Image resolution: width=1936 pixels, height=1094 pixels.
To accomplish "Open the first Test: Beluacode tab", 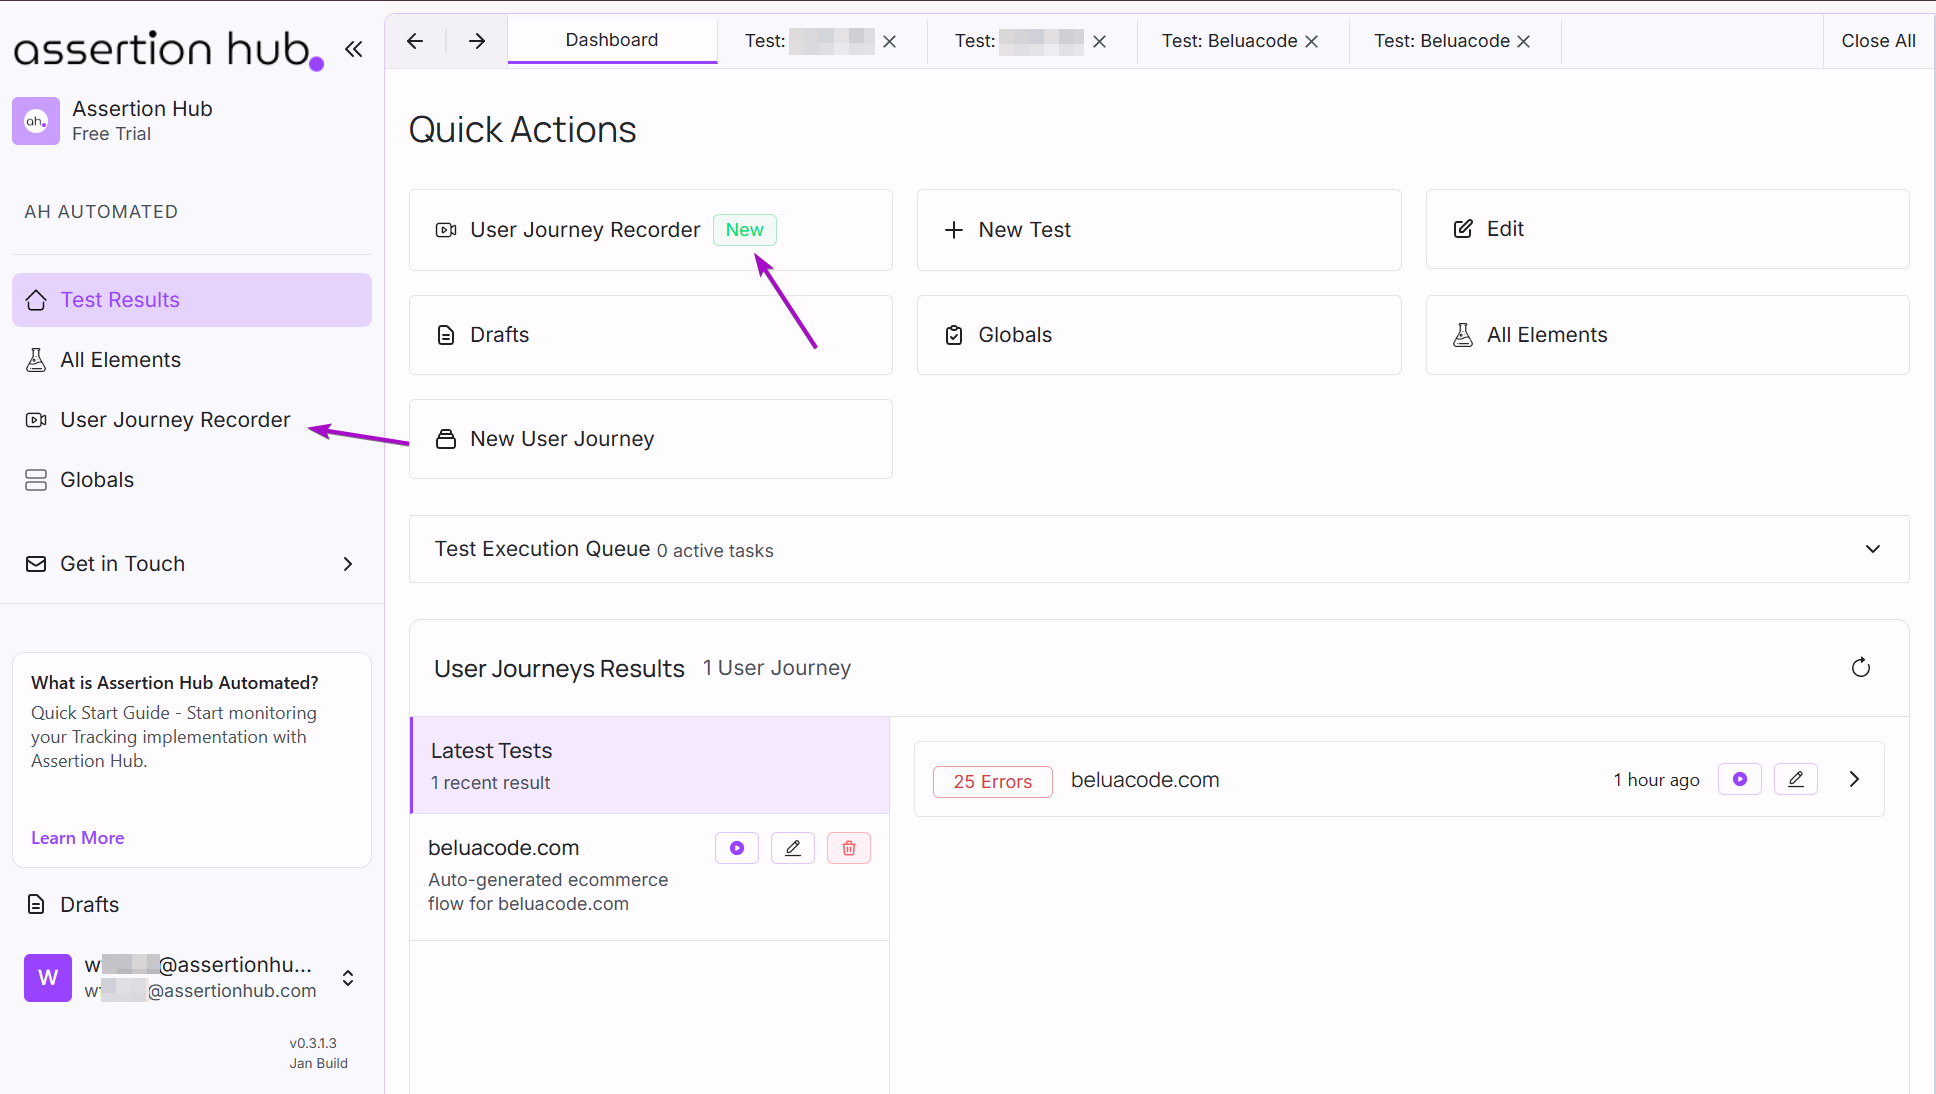I will pos(1230,40).
